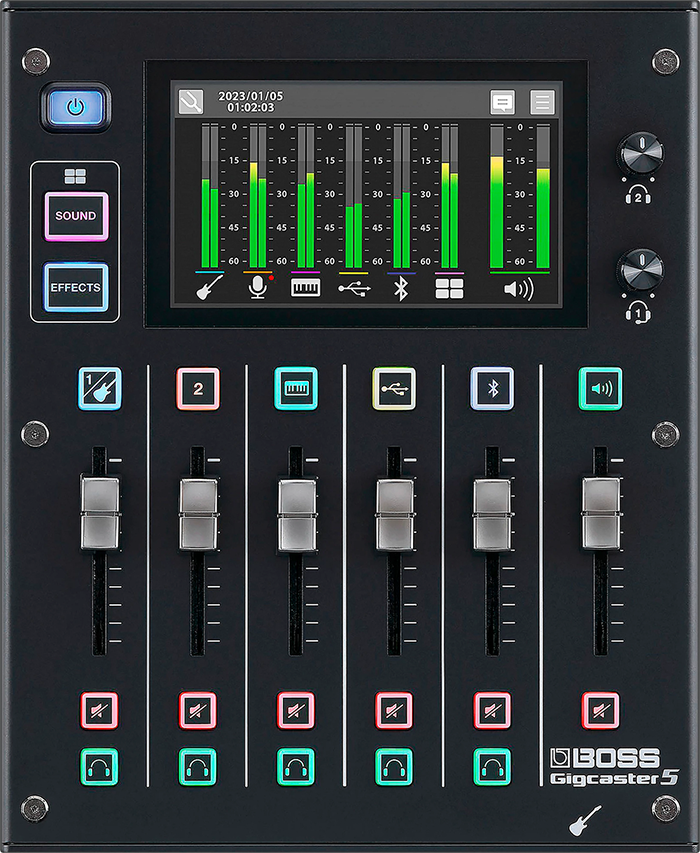Open the hamburger menu on the display
Image resolution: width=700 pixels, height=853 pixels.
click(x=542, y=102)
